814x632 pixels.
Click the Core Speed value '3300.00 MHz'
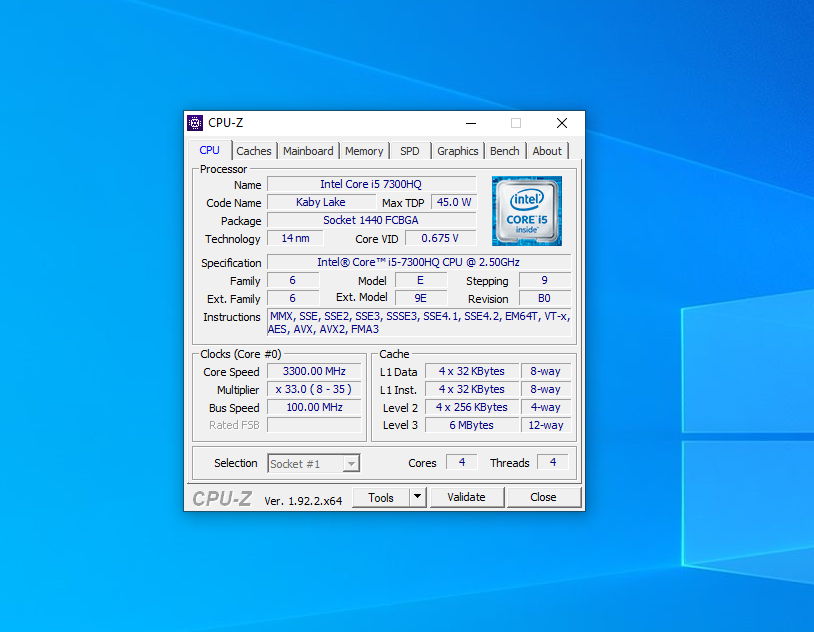pyautogui.click(x=314, y=371)
